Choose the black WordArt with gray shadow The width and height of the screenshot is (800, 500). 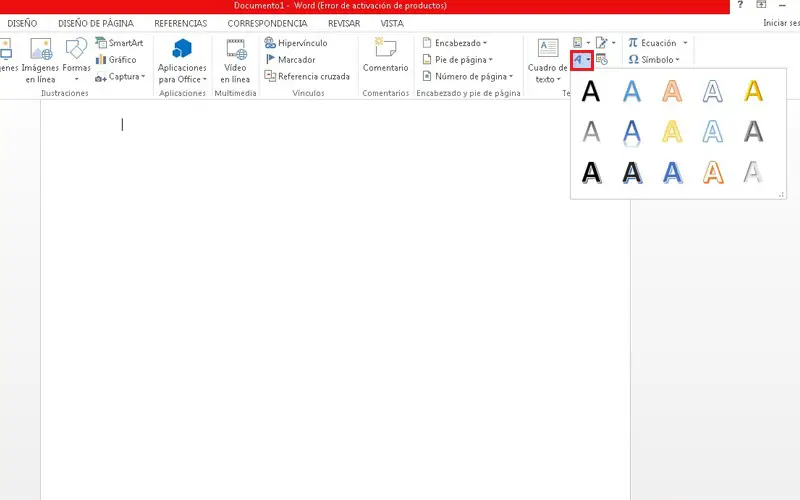click(591, 172)
